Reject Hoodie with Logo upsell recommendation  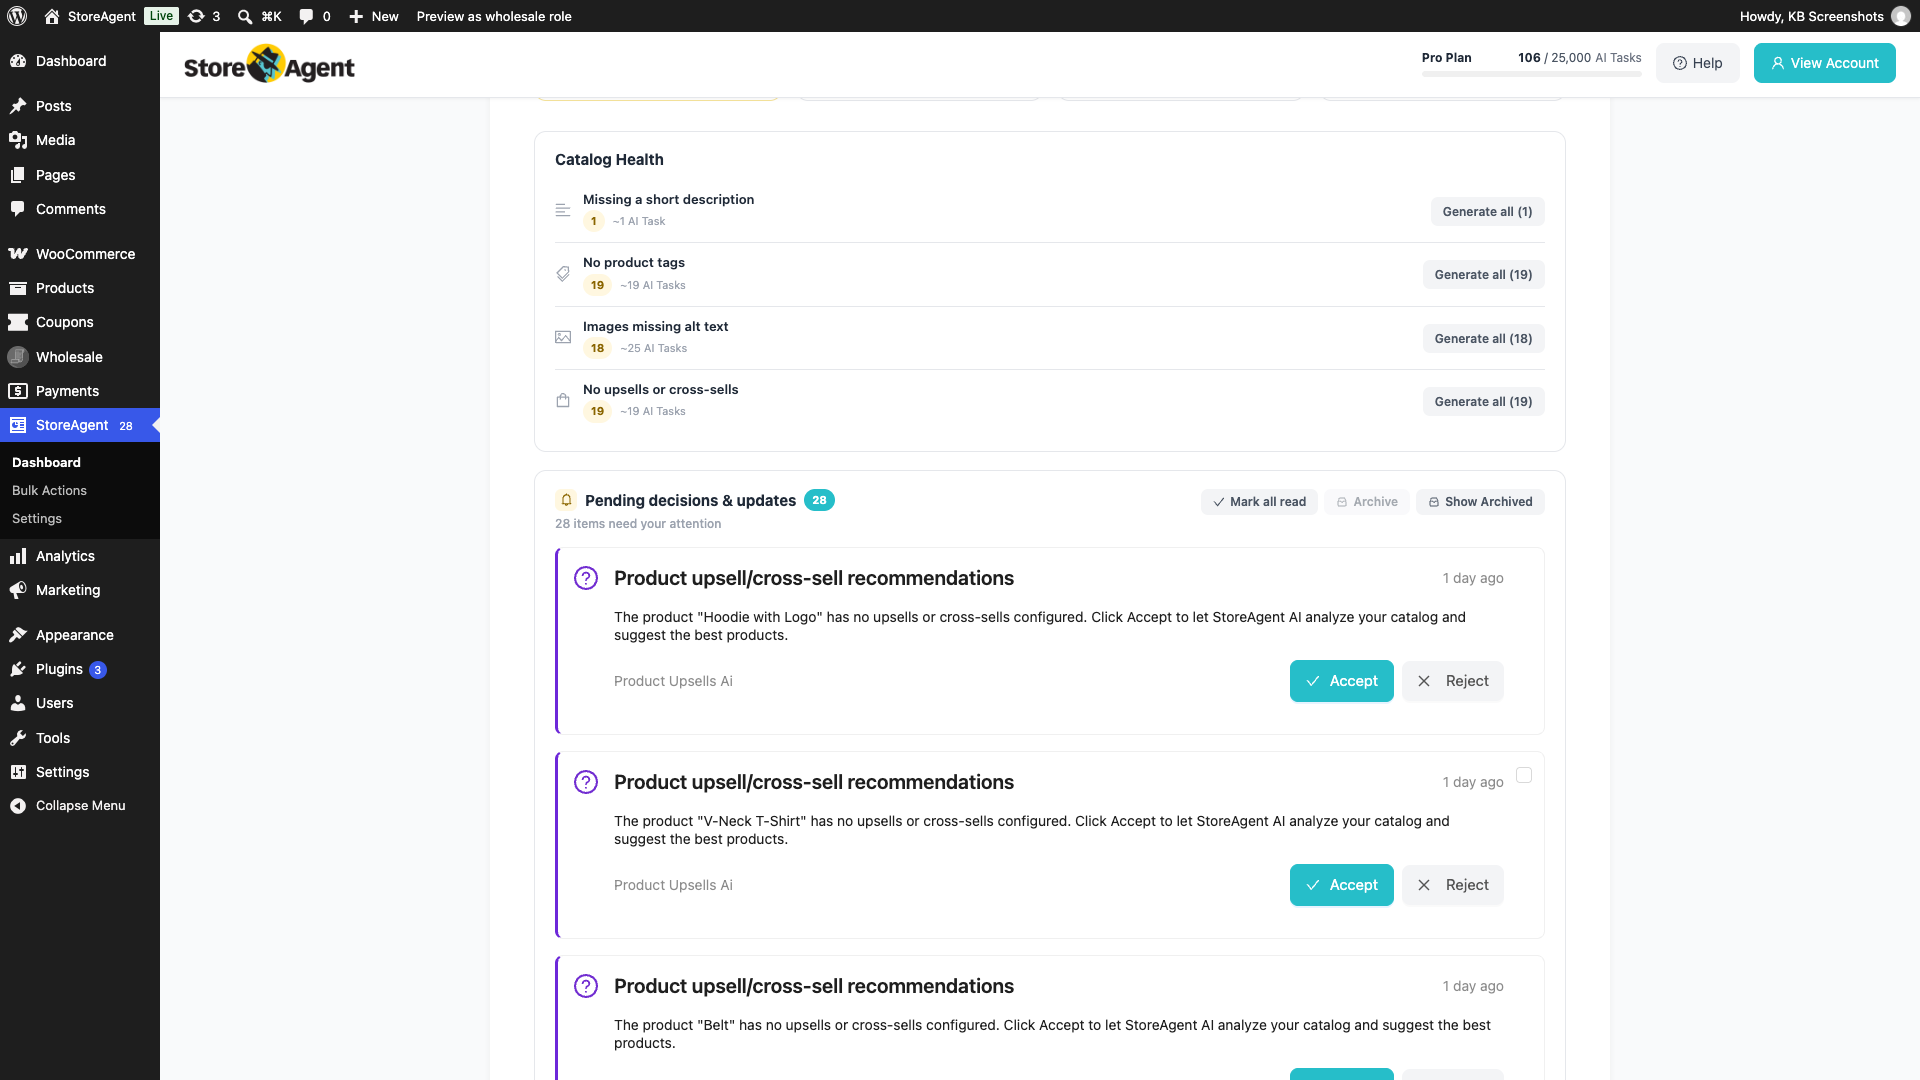[x=1452, y=681]
